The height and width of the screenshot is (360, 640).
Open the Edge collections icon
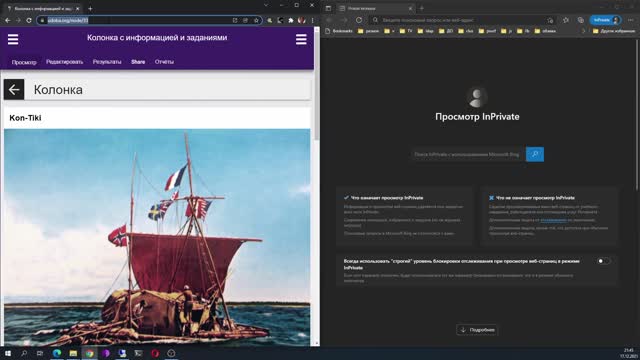pyautogui.click(x=580, y=20)
